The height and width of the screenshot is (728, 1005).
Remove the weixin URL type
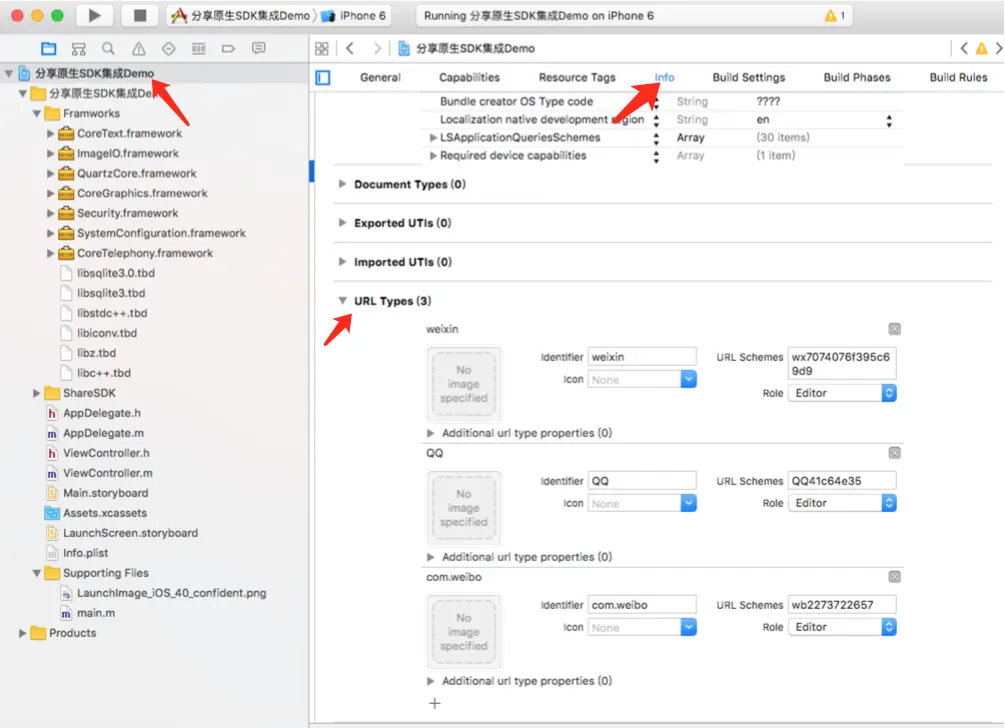click(x=895, y=329)
